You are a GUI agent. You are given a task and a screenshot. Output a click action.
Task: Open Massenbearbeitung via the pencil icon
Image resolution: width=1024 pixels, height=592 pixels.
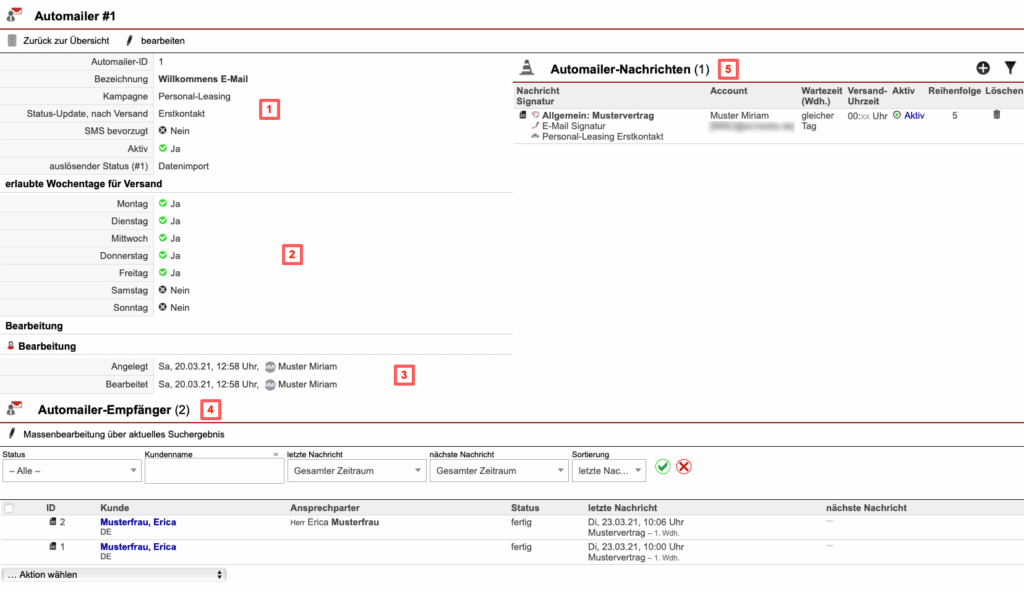click(x=11, y=434)
